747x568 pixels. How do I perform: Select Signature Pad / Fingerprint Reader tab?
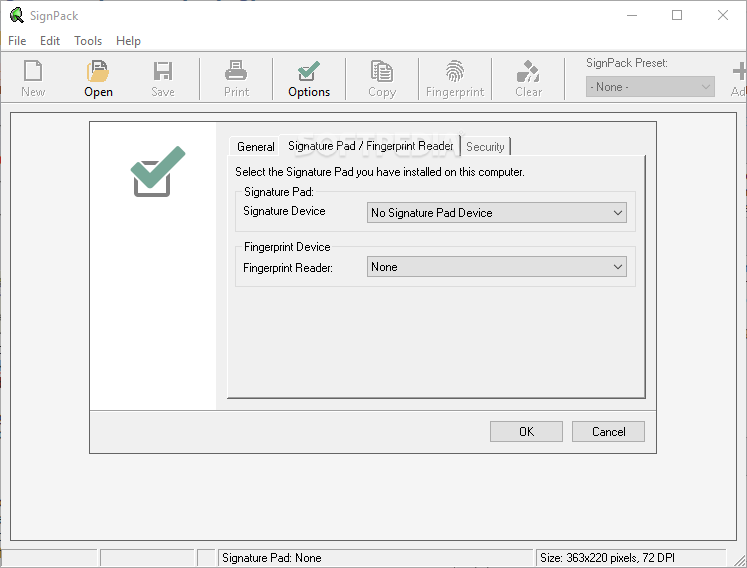point(370,146)
